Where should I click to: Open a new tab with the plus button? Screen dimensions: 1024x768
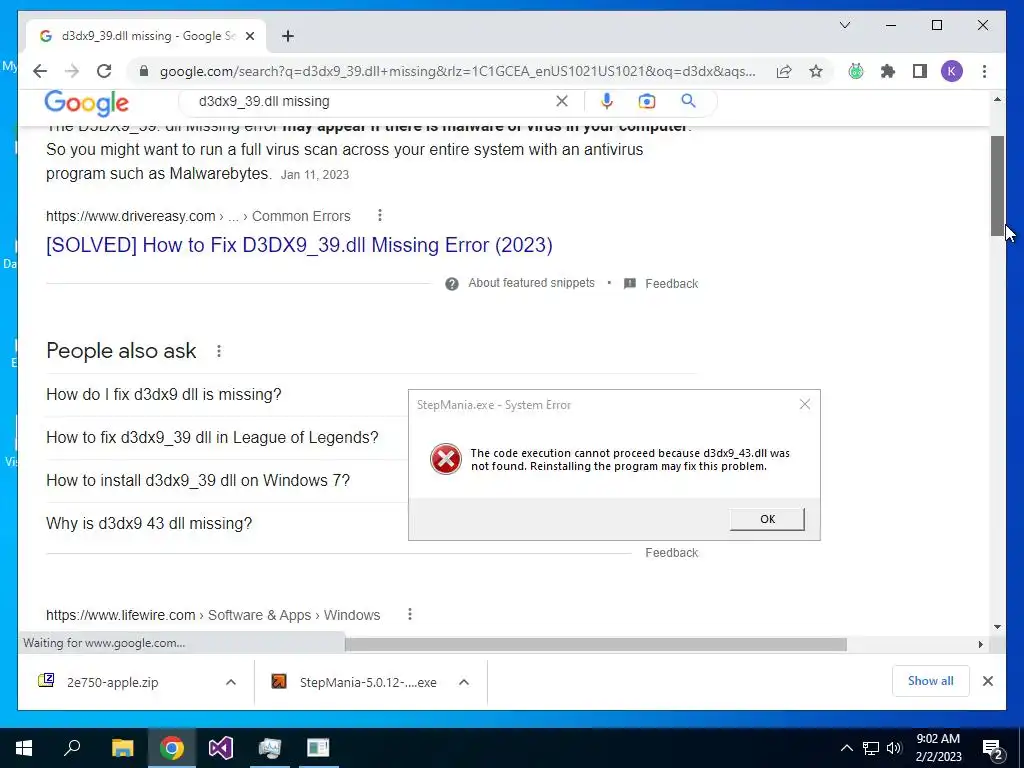coord(288,36)
